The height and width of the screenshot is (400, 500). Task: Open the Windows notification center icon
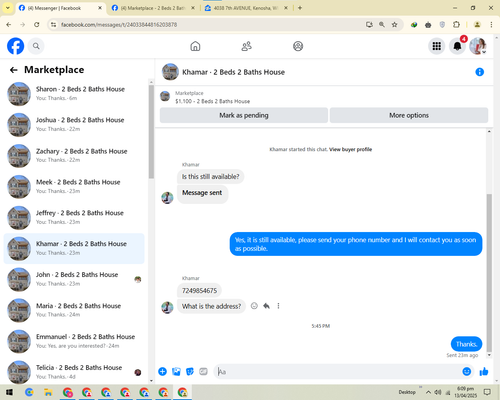click(x=487, y=392)
